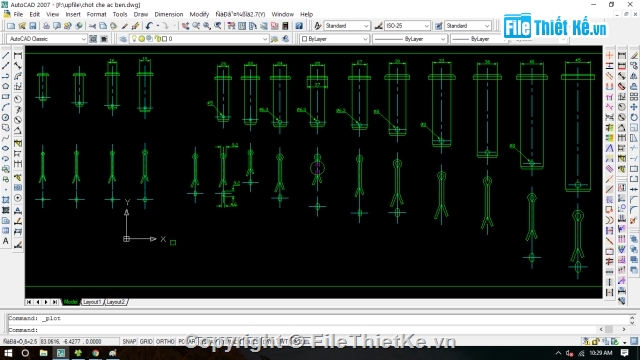Screen dimensions: 640x360
Task: Open the ByLayer linetype dropdown
Action: [443, 39]
